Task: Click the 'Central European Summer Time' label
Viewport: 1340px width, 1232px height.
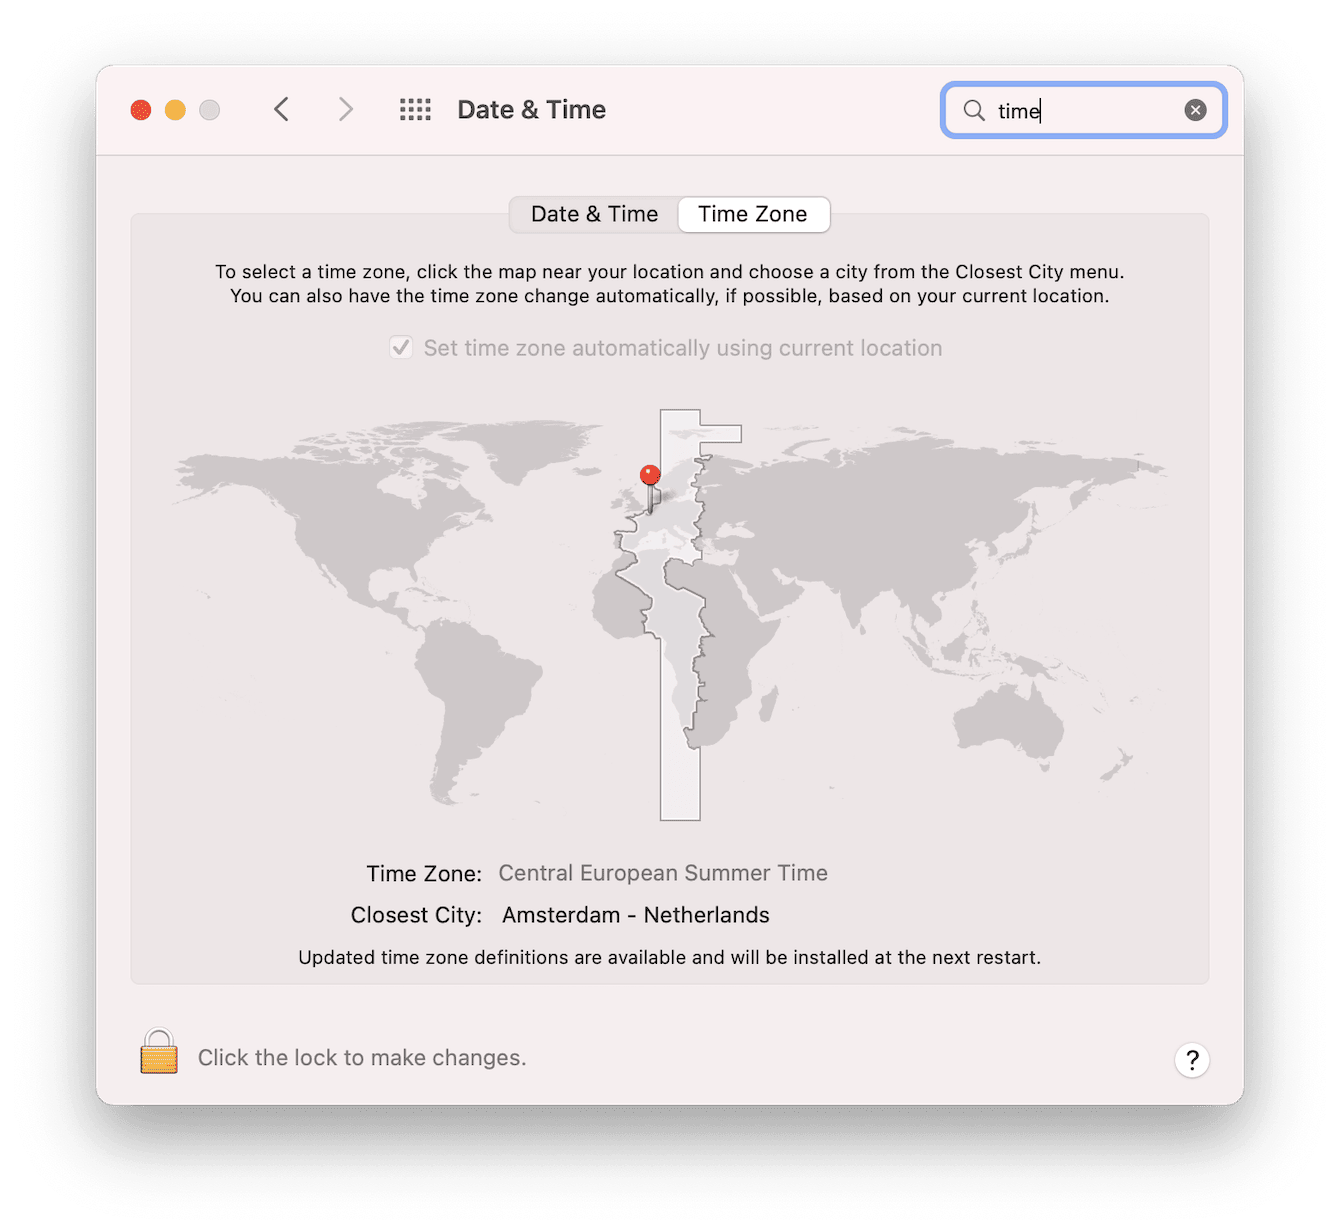Action: (663, 873)
